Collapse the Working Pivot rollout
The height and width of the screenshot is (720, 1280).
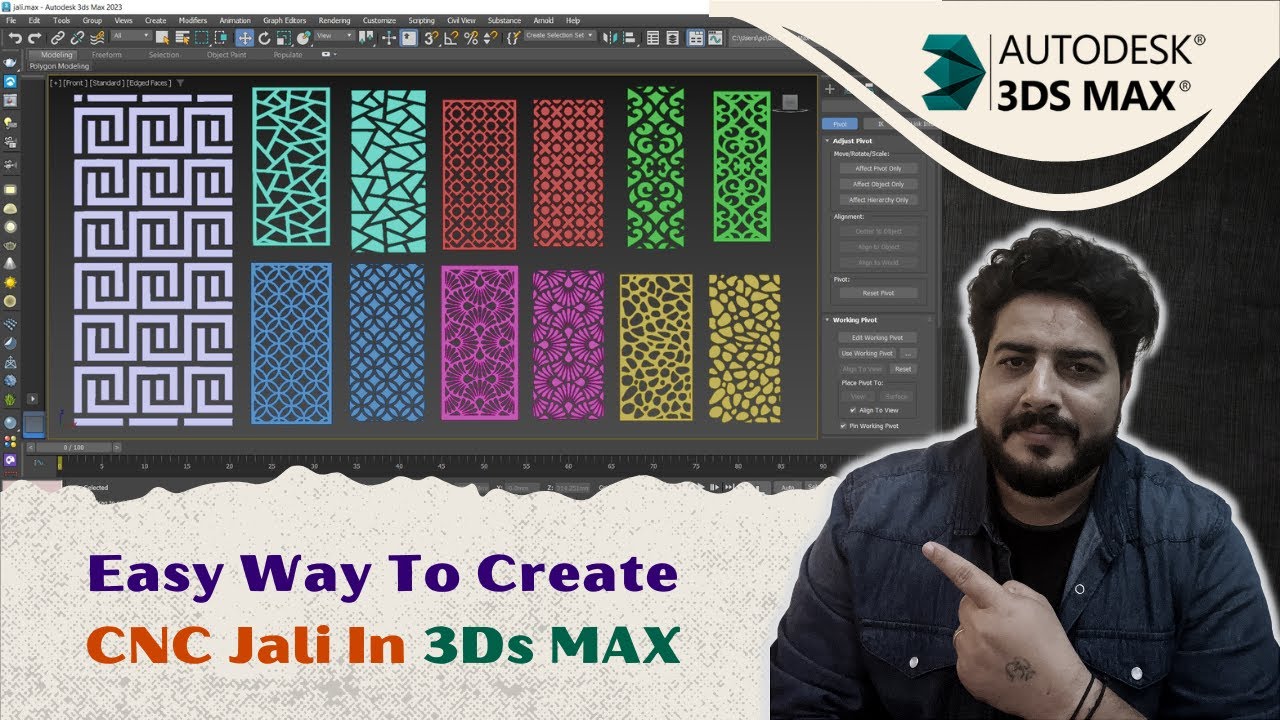tap(826, 320)
